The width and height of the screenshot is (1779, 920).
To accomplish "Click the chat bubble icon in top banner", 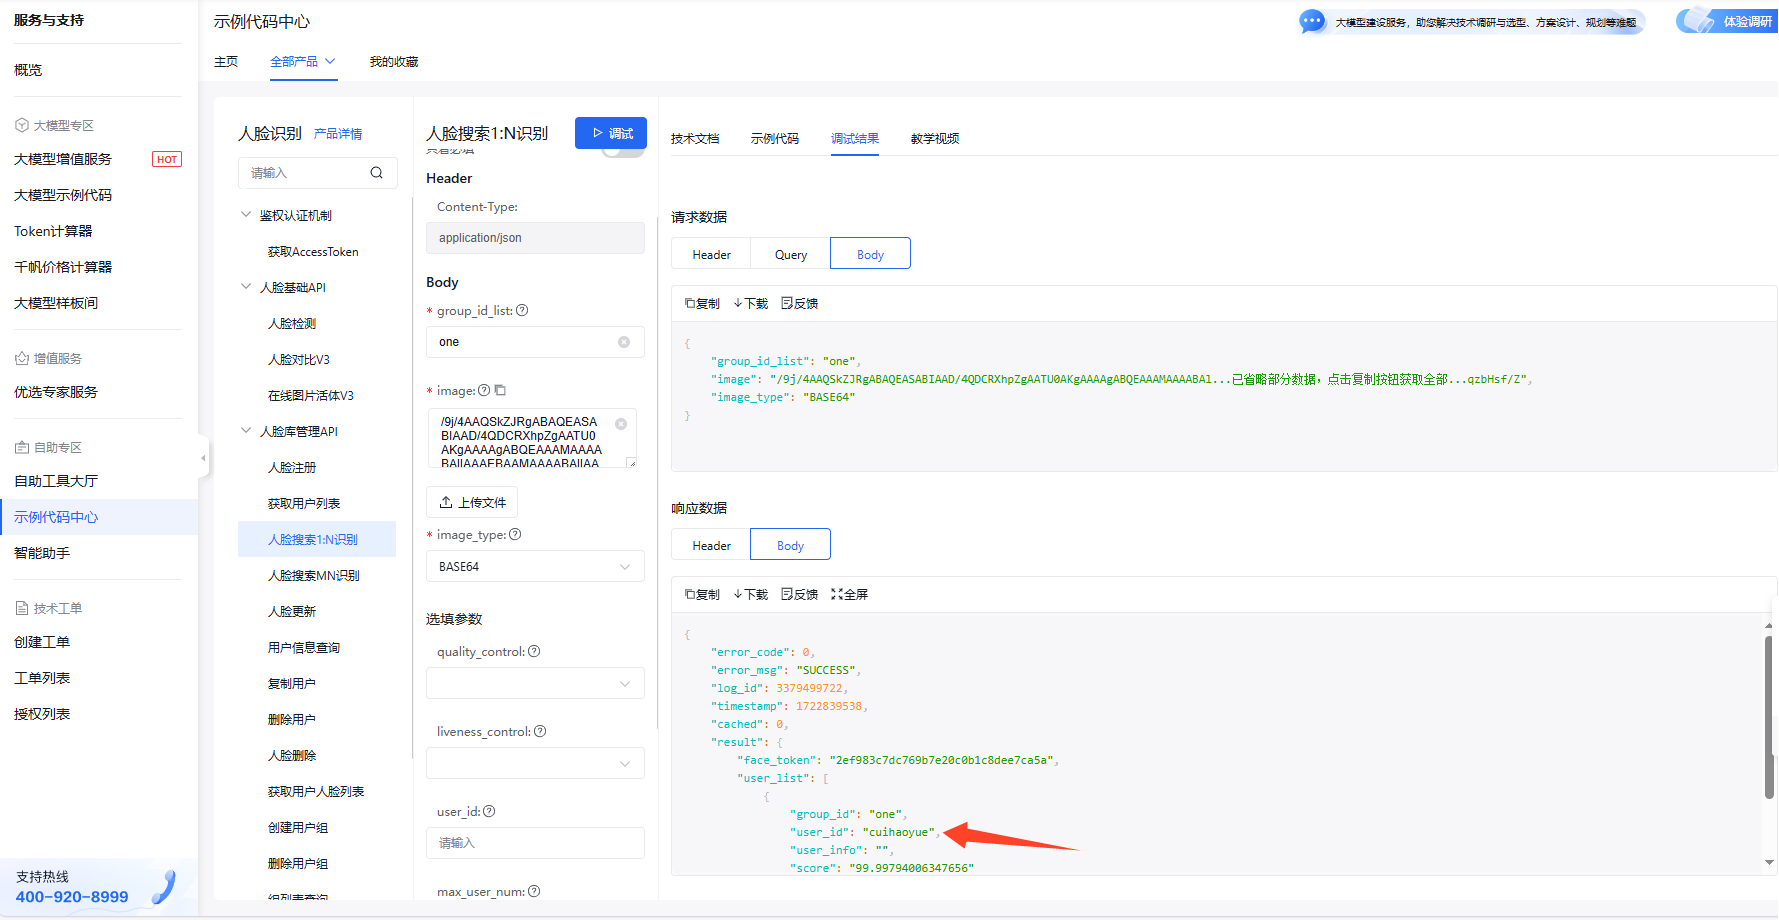I will click(1312, 21).
